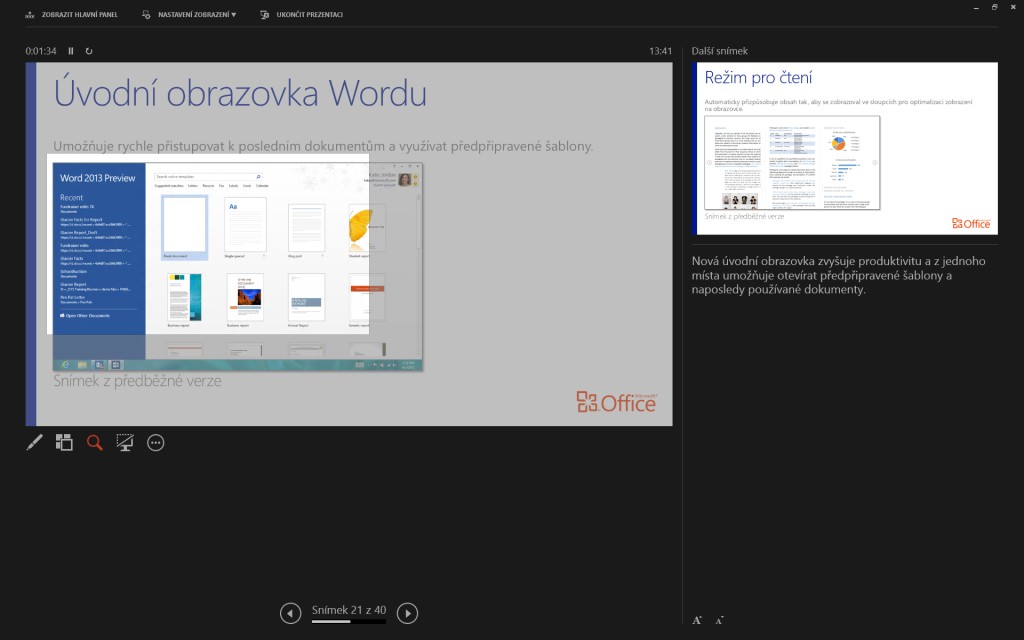Viewport: 1024px width, 640px height.
Task: Restore down the presenter view window
Action: [x=995, y=7]
